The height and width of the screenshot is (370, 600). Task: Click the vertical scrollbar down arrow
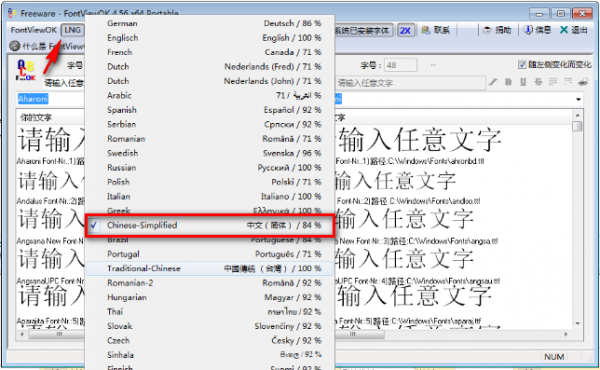(577, 324)
